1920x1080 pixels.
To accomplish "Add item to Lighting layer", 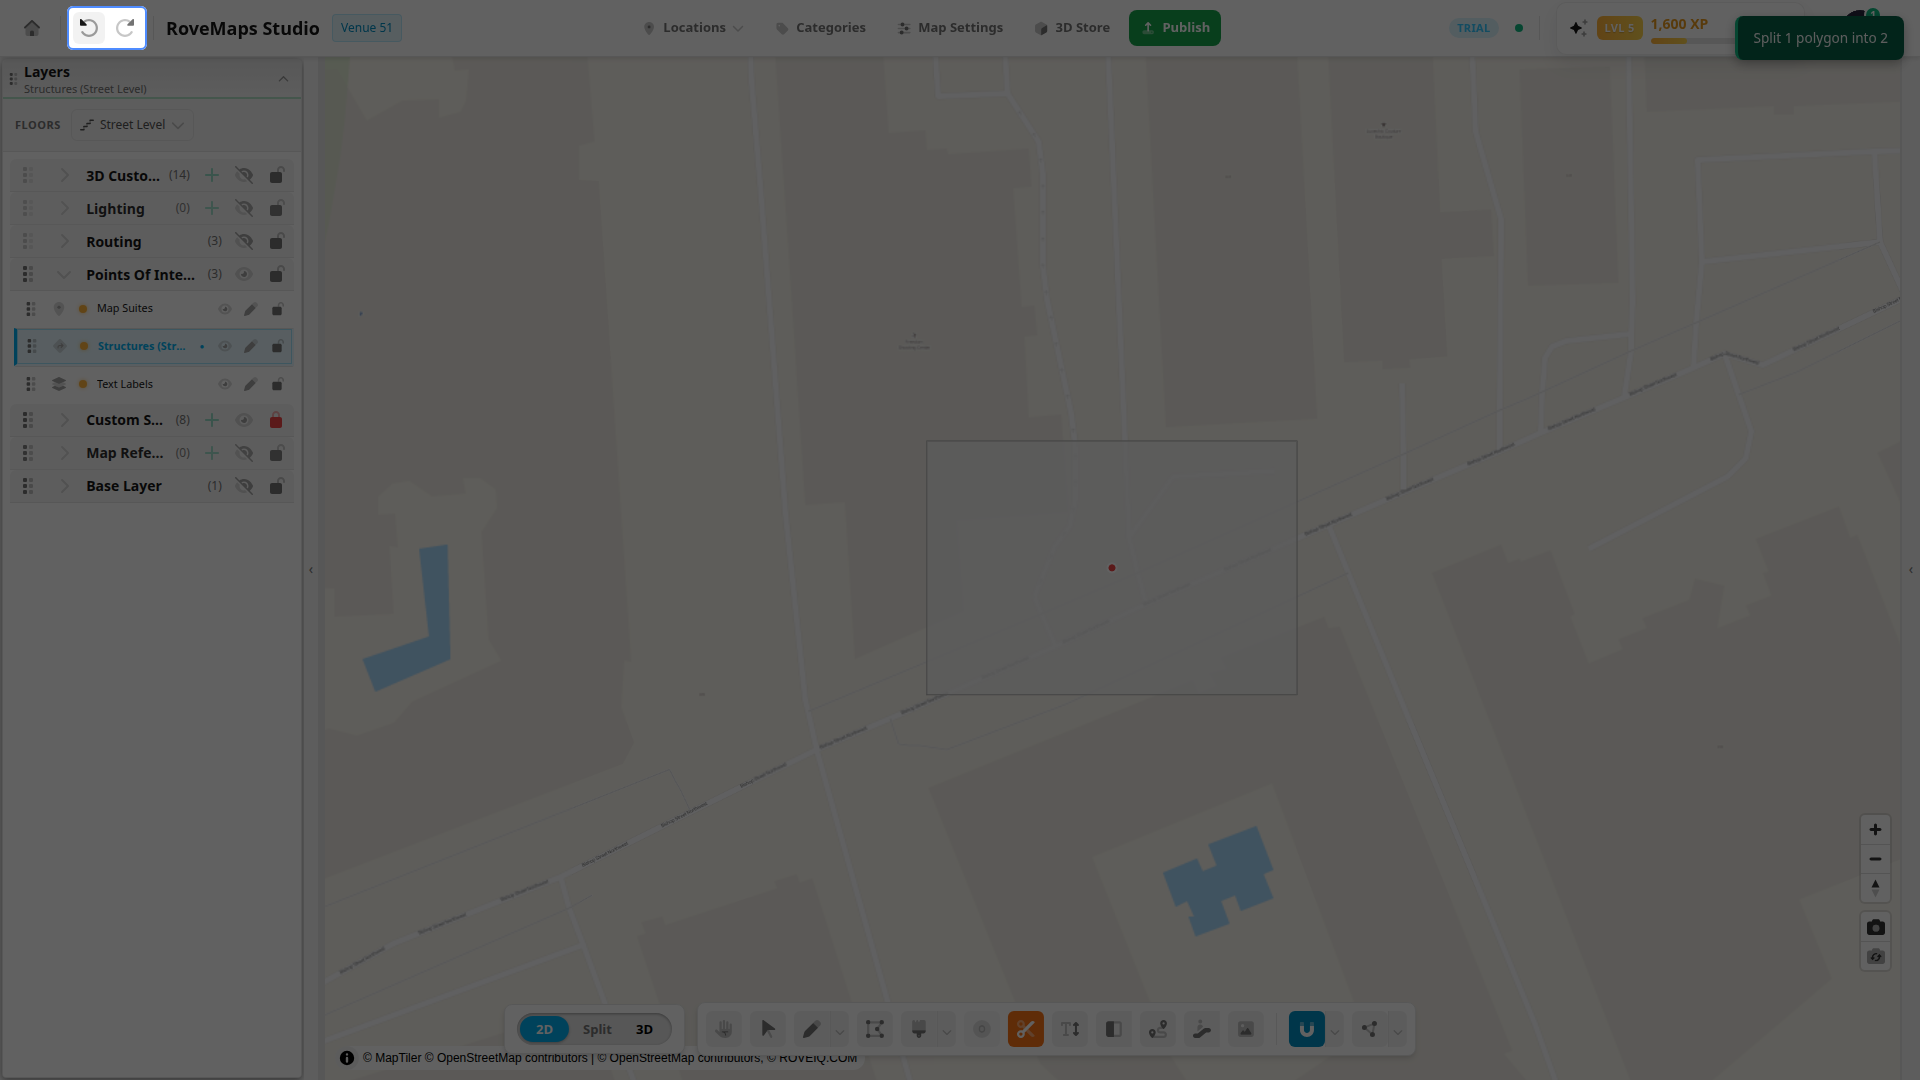I will click(x=212, y=209).
